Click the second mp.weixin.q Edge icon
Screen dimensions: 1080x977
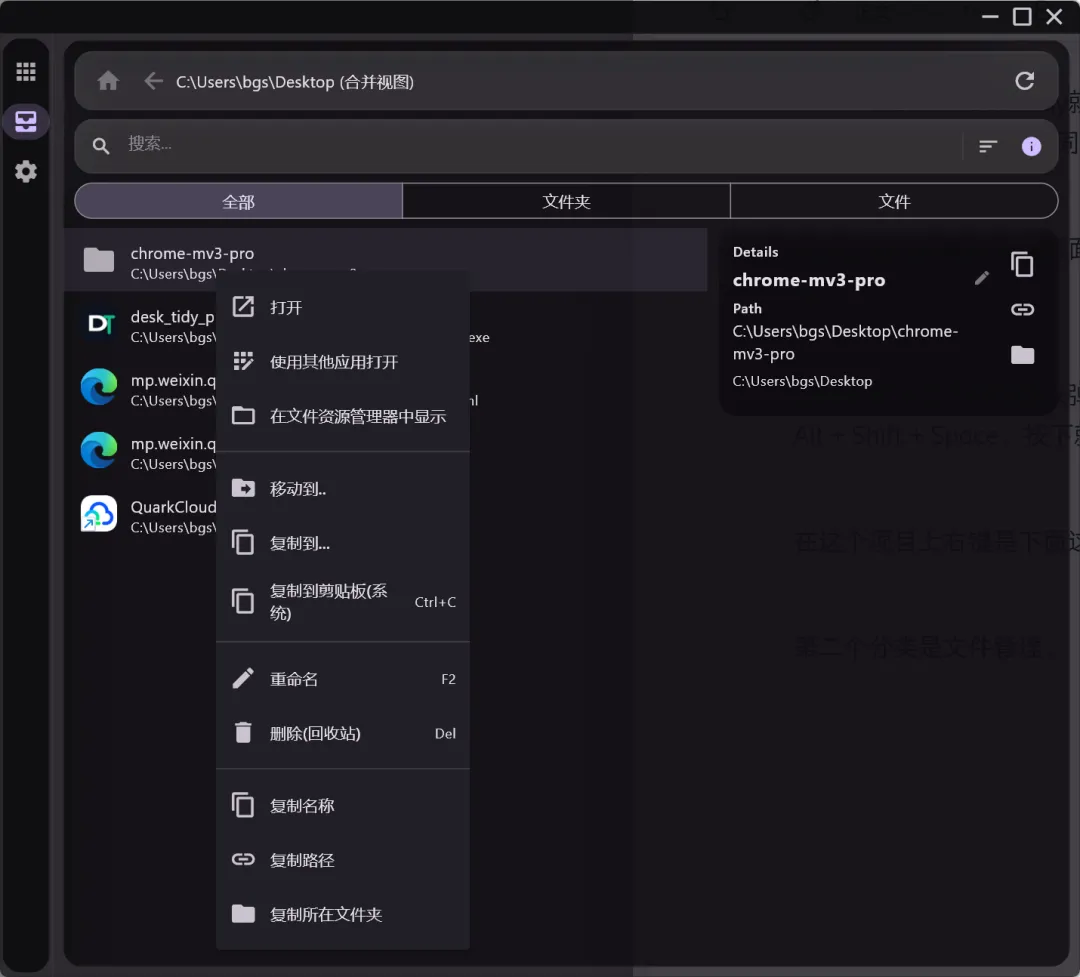(99, 450)
